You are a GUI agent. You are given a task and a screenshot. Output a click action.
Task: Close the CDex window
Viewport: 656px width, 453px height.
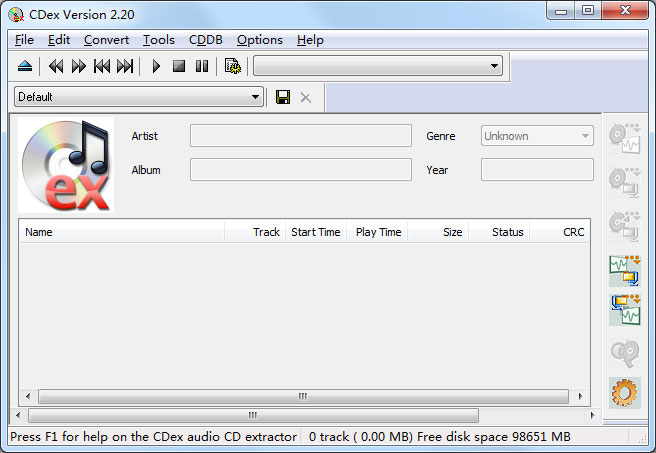point(625,11)
